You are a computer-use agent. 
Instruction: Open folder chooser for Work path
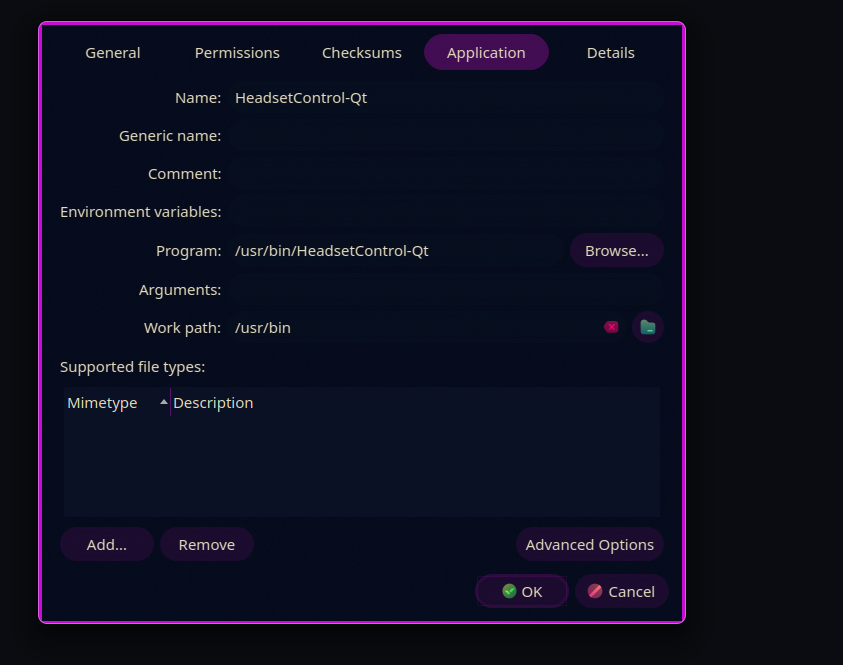(x=648, y=327)
